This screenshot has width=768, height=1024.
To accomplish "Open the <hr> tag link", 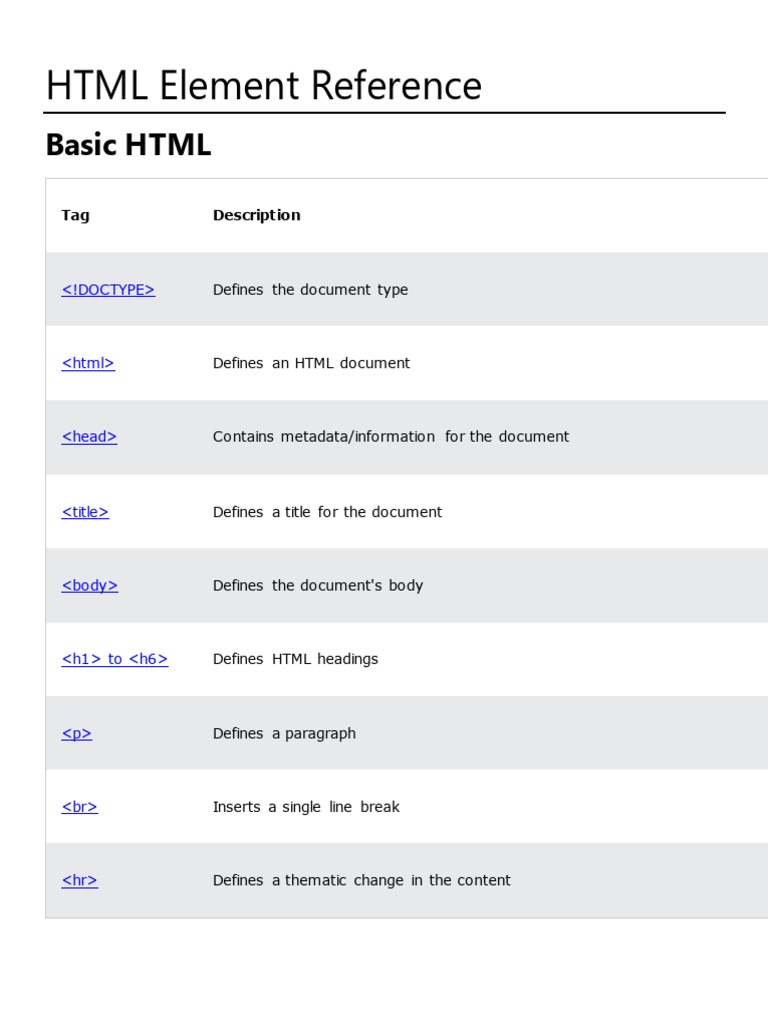I will click(80, 881).
